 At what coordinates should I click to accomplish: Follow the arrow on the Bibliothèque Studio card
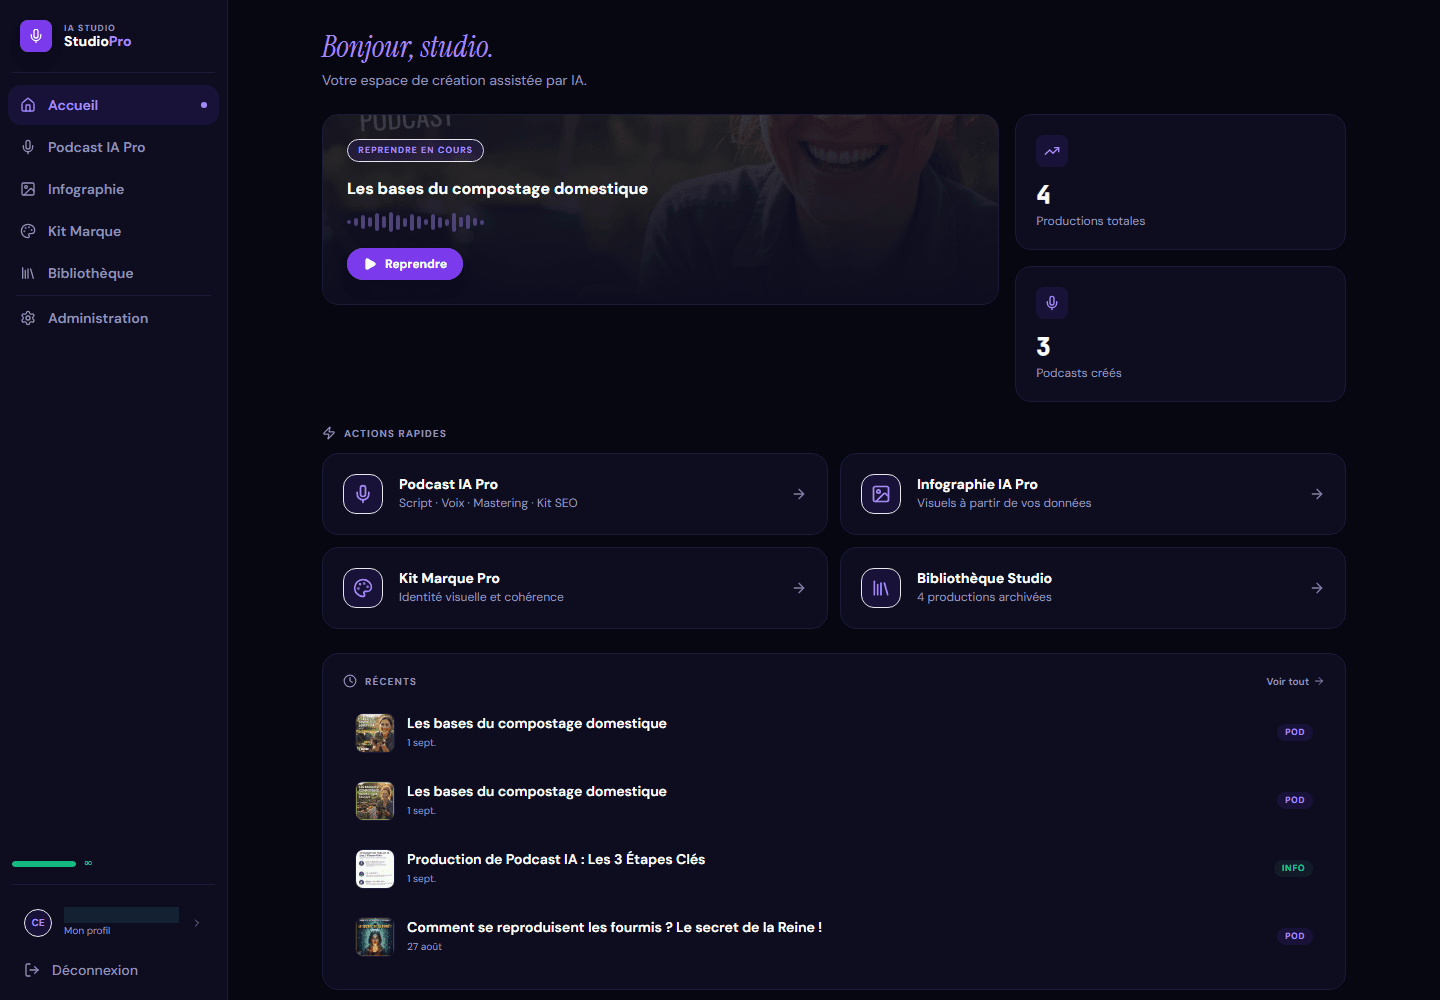pyautogui.click(x=1317, y=588)
